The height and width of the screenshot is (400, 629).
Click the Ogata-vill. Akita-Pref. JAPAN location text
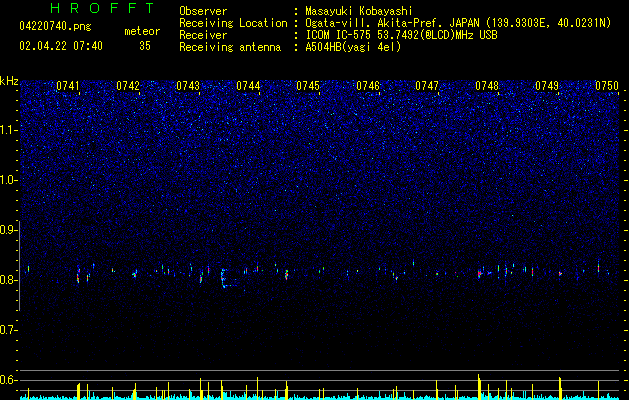point(392,23)
